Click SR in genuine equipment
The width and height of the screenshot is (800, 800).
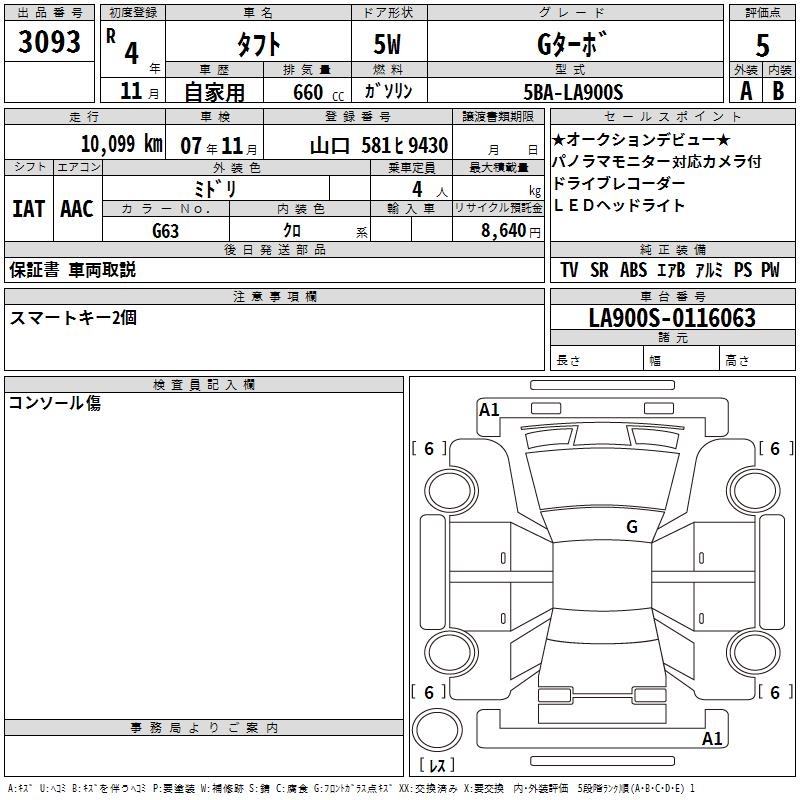pyautogui.click(x=599, y=270)
